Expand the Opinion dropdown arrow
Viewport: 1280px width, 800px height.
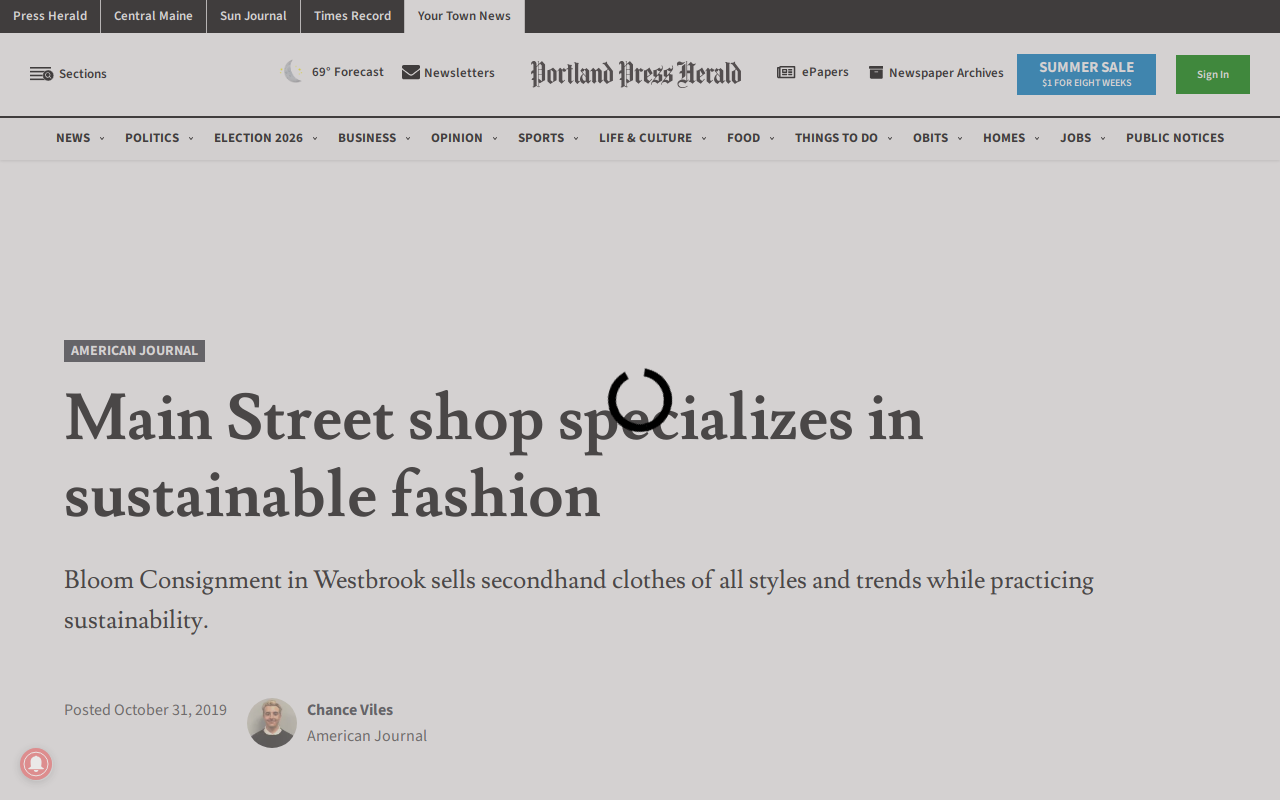click(494, 139)
